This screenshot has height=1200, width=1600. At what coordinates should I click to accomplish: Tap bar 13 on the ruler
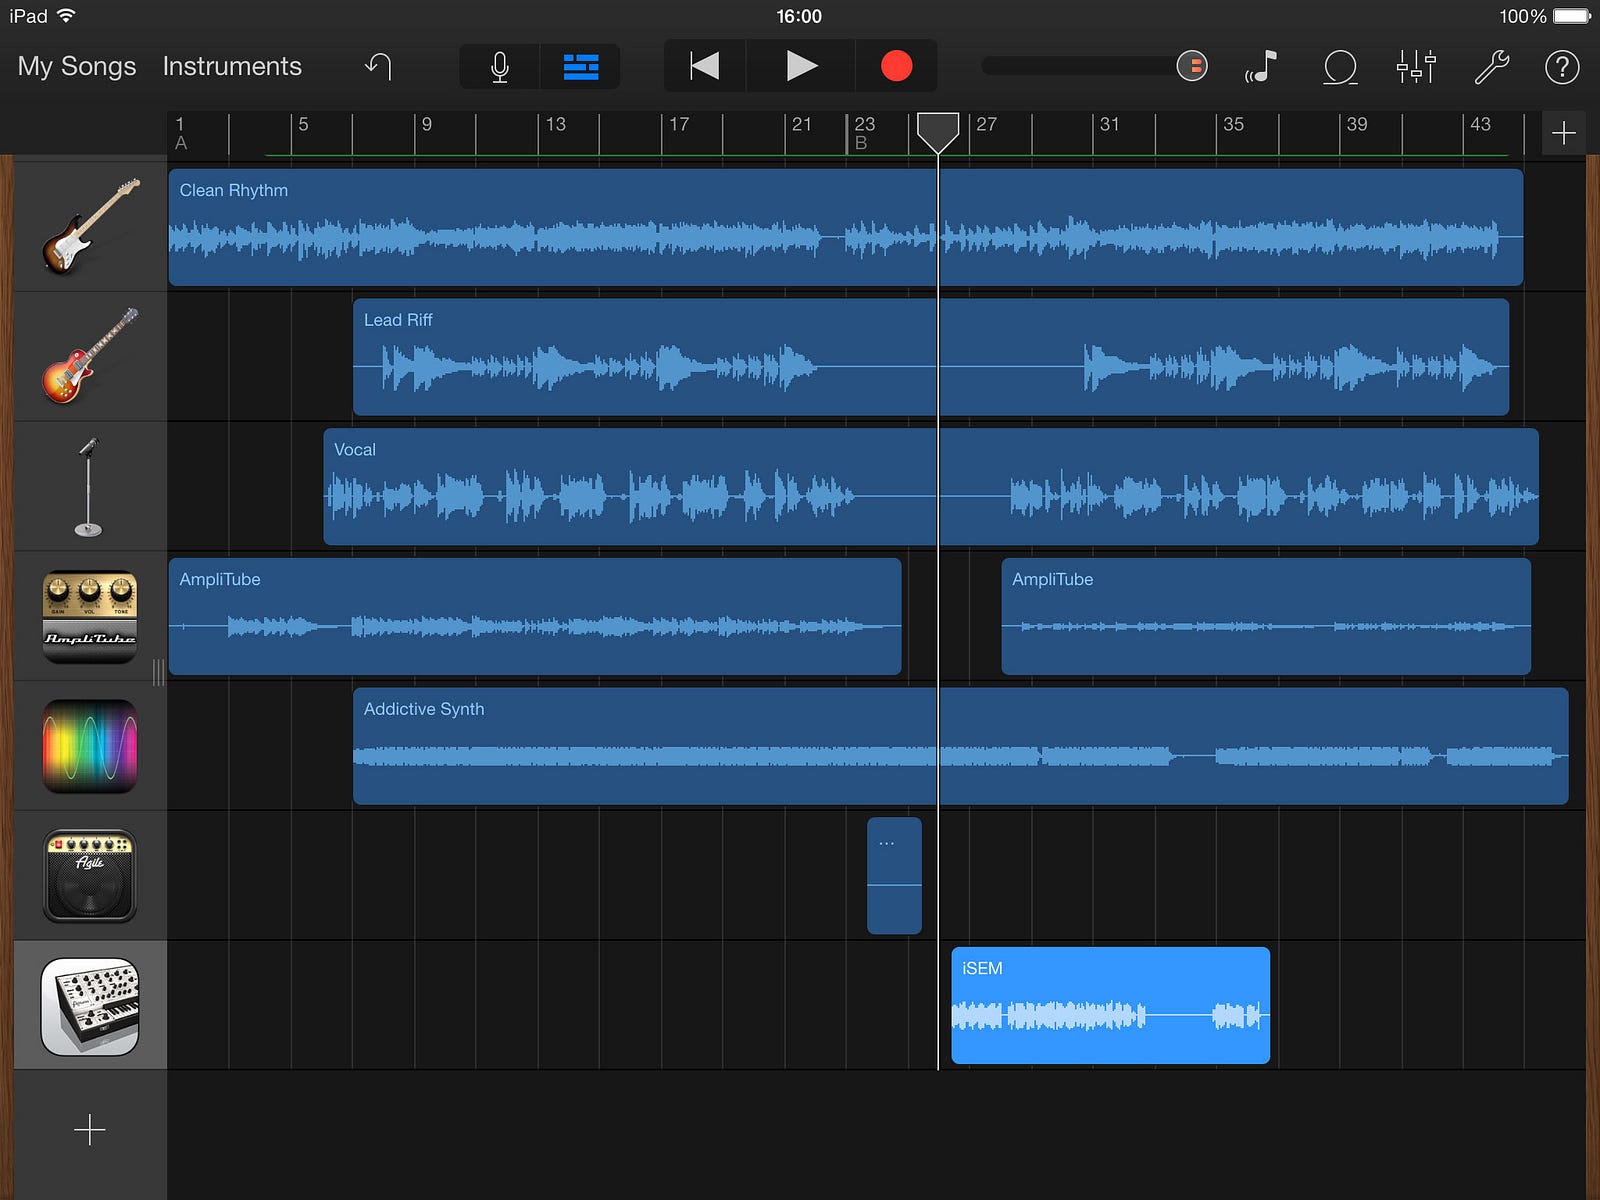(555, 124)
